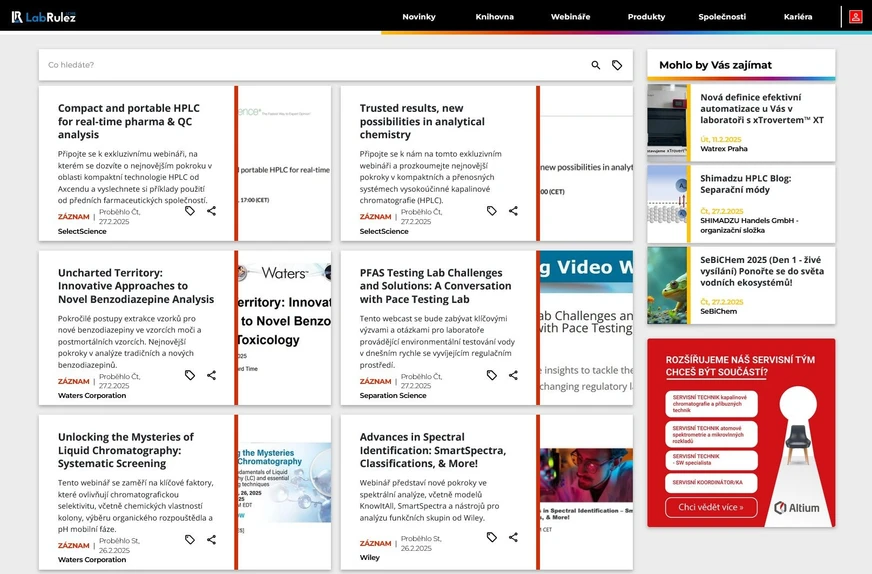Image resolution: width=872 pixels, height=574 pixels.
Task: Click 'Chci vědět více »' button
Action: point(711,507)
